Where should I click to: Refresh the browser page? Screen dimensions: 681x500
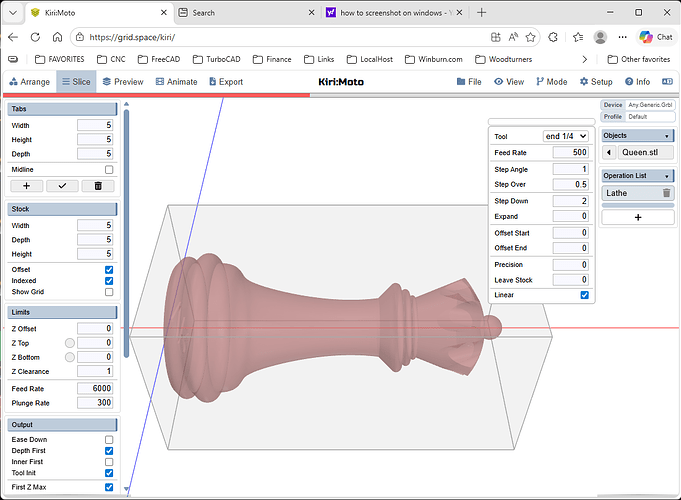pyautogui.click(x=35, y=37)
